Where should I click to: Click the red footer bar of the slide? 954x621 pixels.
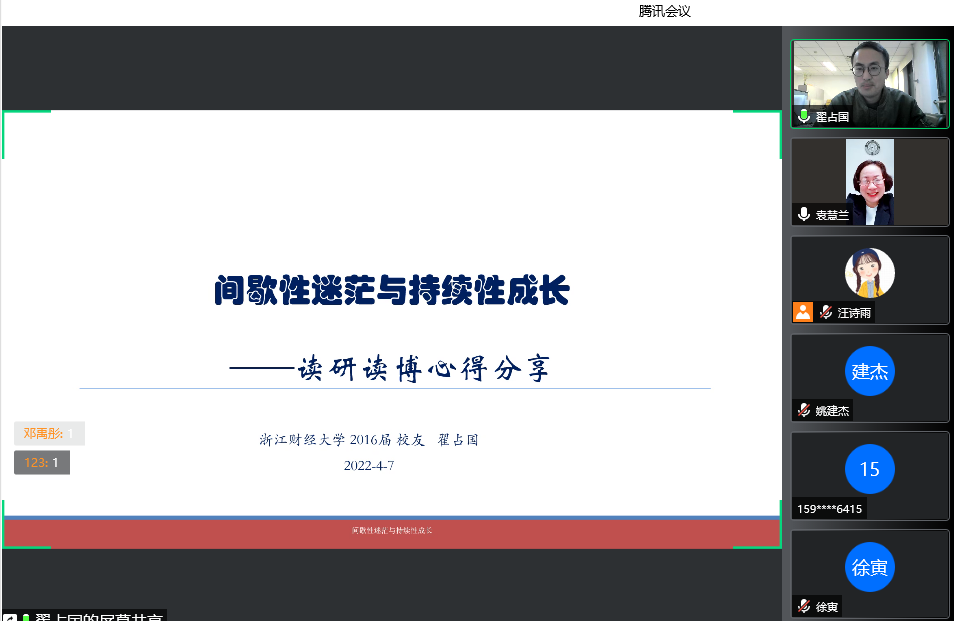(391, 532)
